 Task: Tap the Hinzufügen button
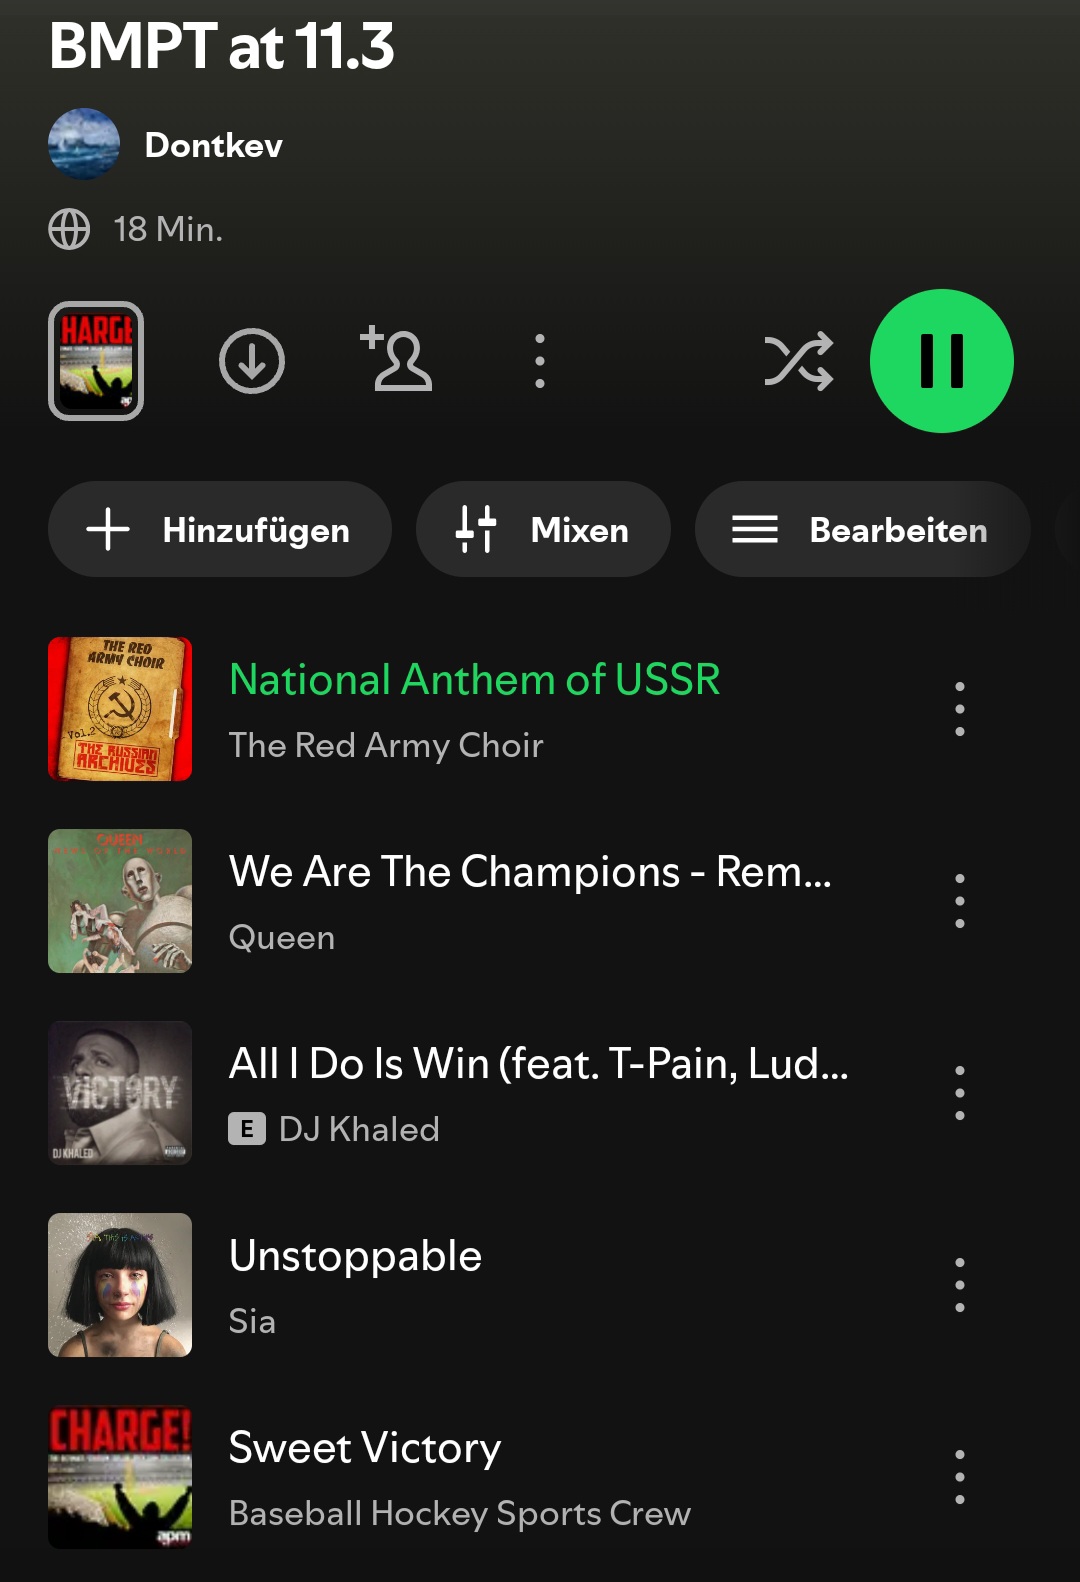(220, 529)
